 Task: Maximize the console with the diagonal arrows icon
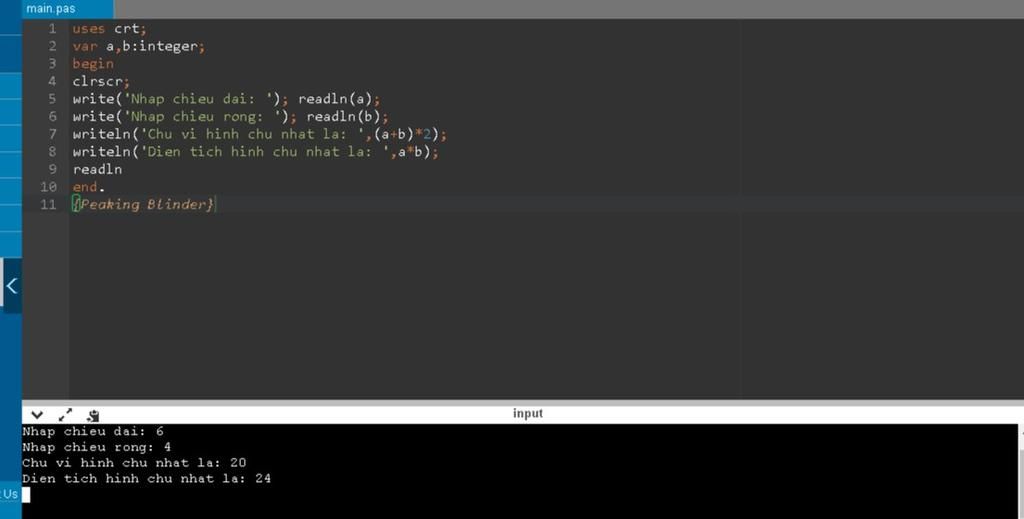coord(65,415)
